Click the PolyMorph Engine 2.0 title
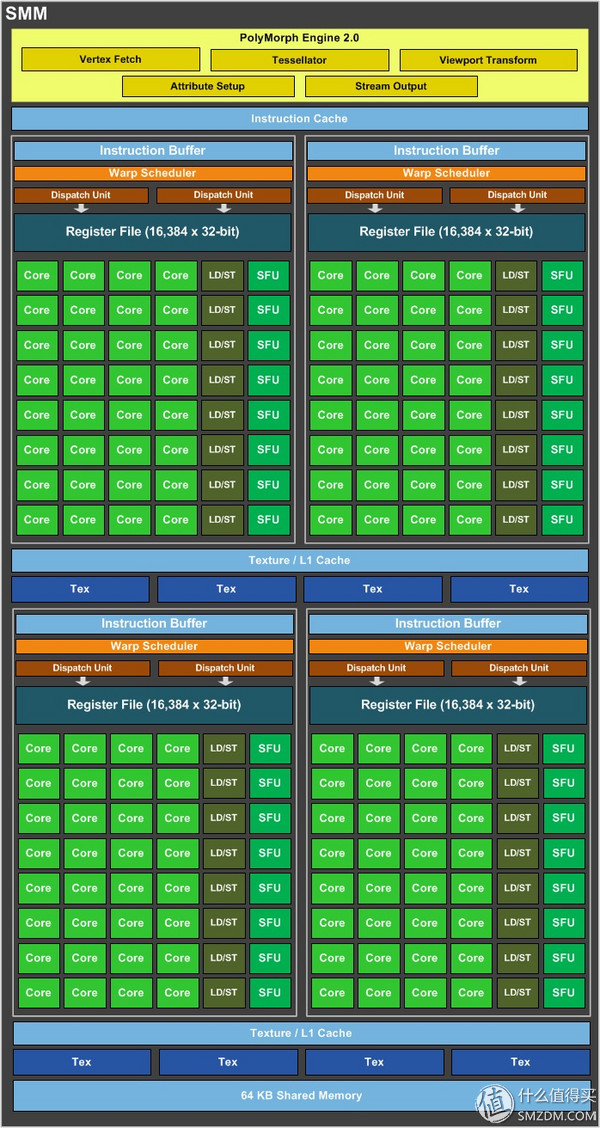 [x=299, y=38]
